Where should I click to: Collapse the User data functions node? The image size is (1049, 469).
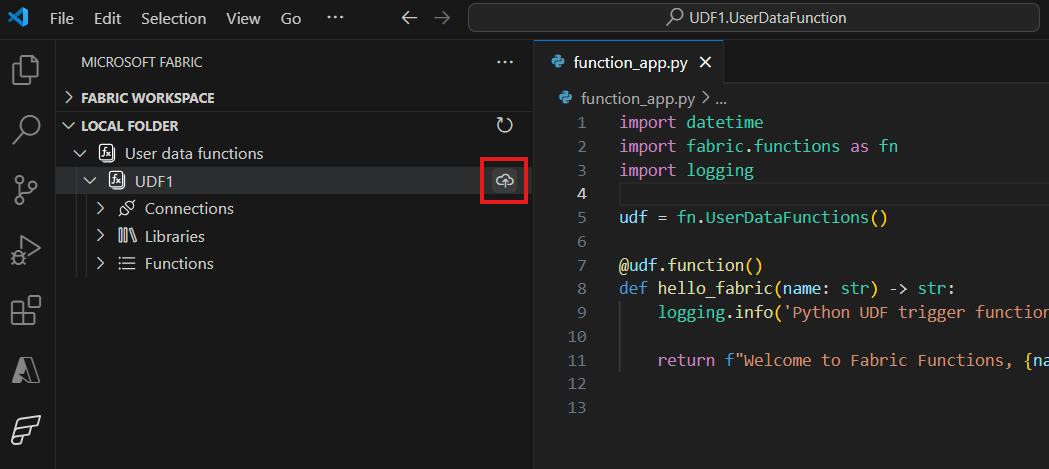click(80, 154)
